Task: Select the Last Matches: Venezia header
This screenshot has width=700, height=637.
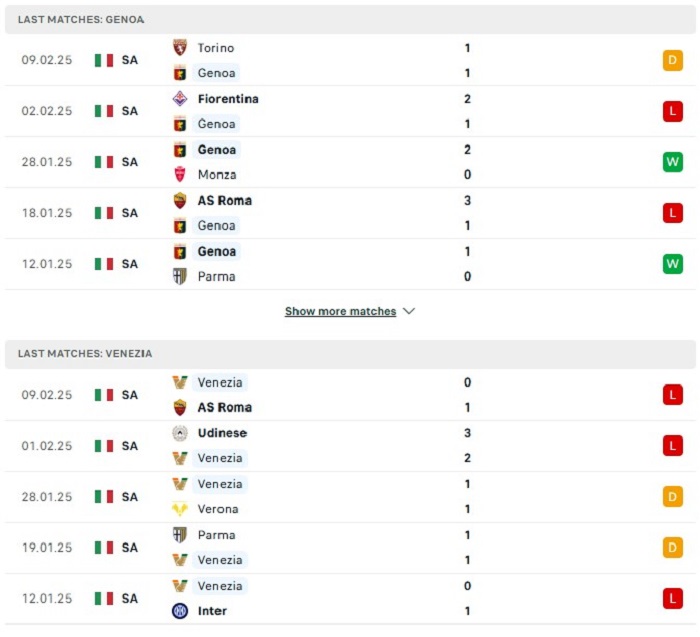Action: click(x=350, y=354)
